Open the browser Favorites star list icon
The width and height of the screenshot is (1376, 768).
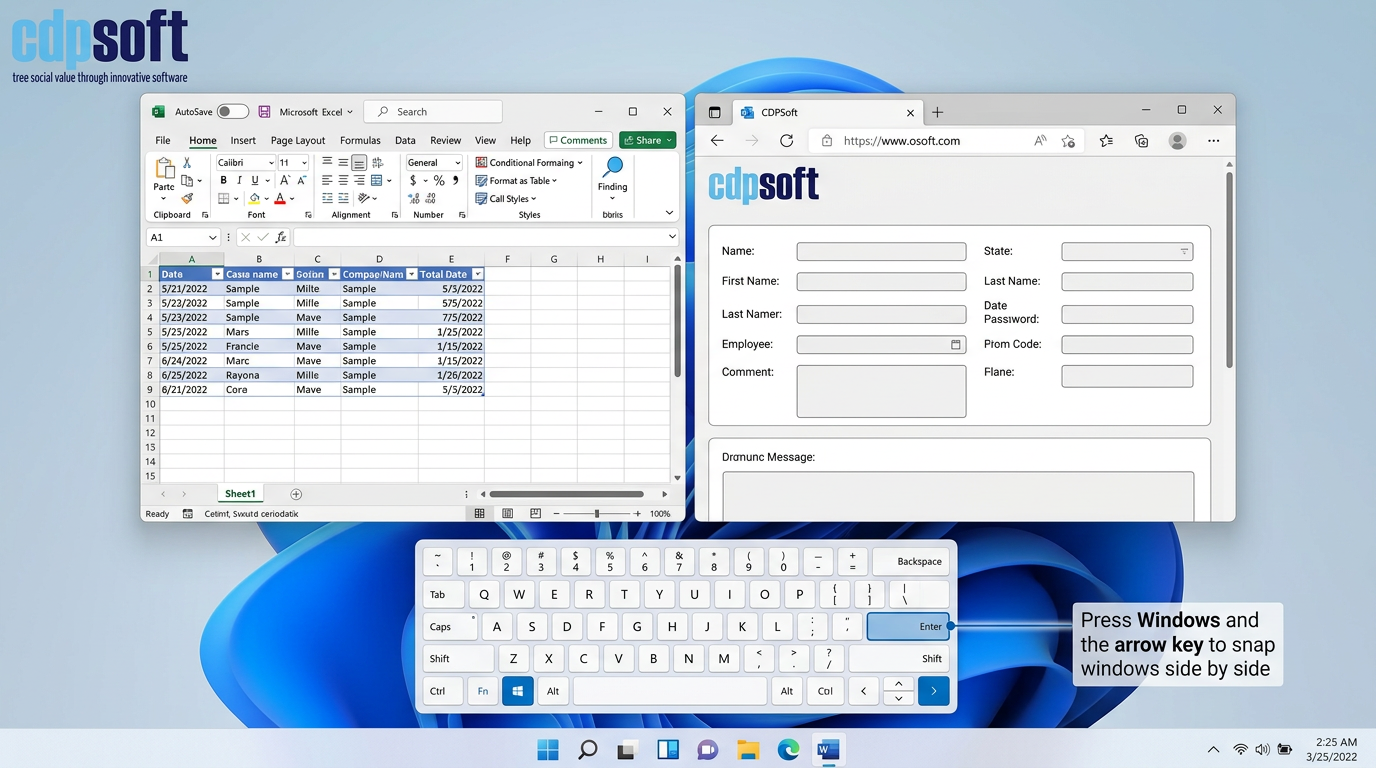(1106, 141)
